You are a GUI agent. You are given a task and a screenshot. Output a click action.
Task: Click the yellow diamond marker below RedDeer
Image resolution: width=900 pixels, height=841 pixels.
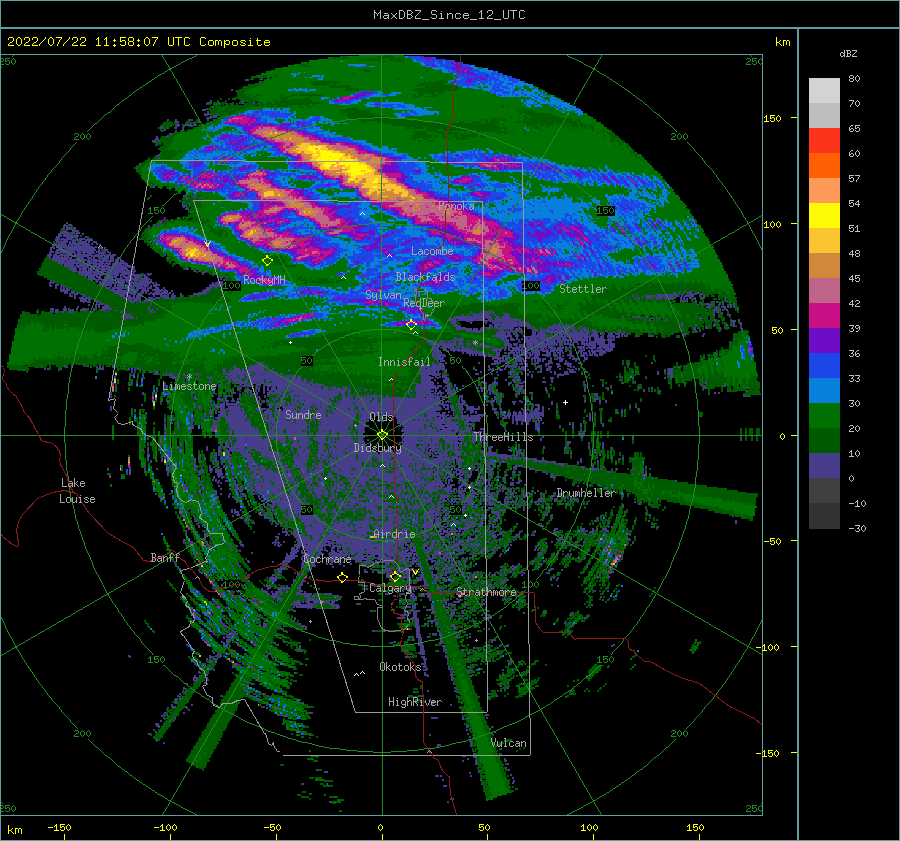tap(411, 325)
